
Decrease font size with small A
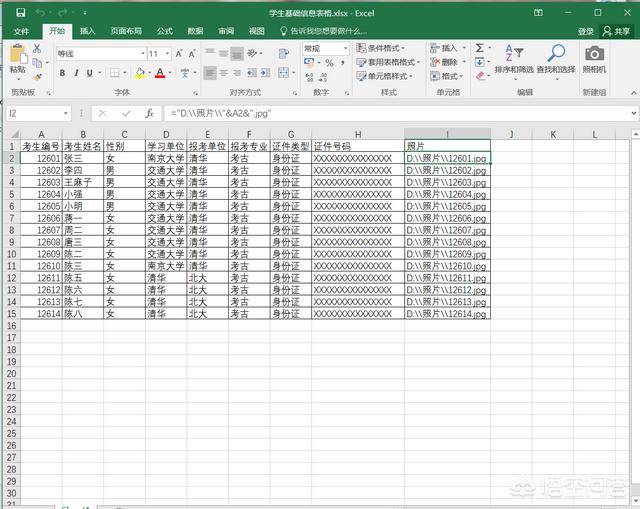pos(192,53)
